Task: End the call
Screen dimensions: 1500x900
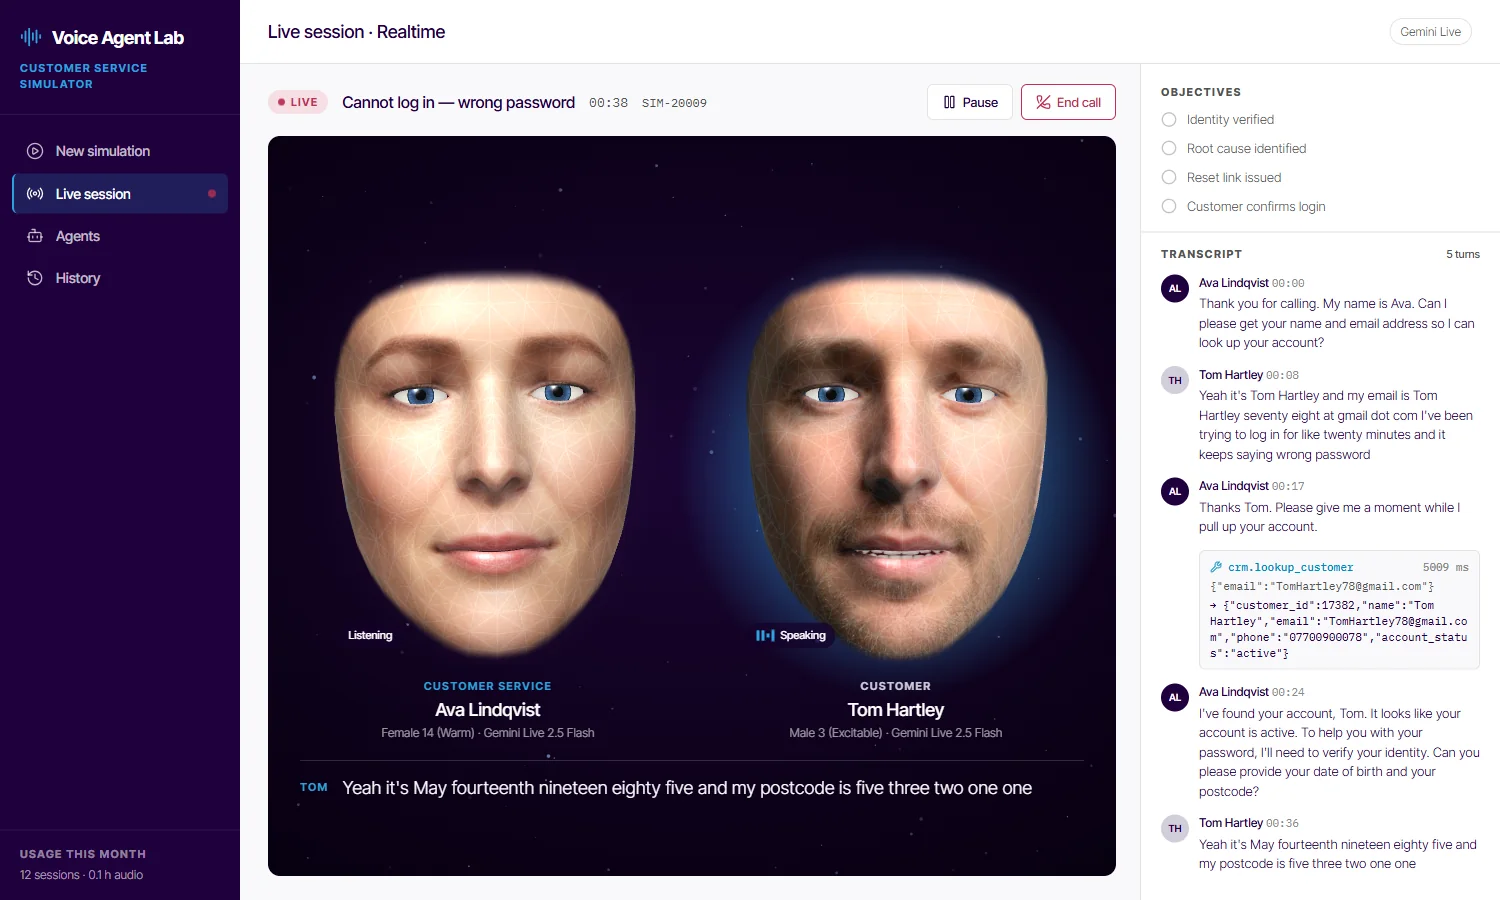Action: 1068,102
